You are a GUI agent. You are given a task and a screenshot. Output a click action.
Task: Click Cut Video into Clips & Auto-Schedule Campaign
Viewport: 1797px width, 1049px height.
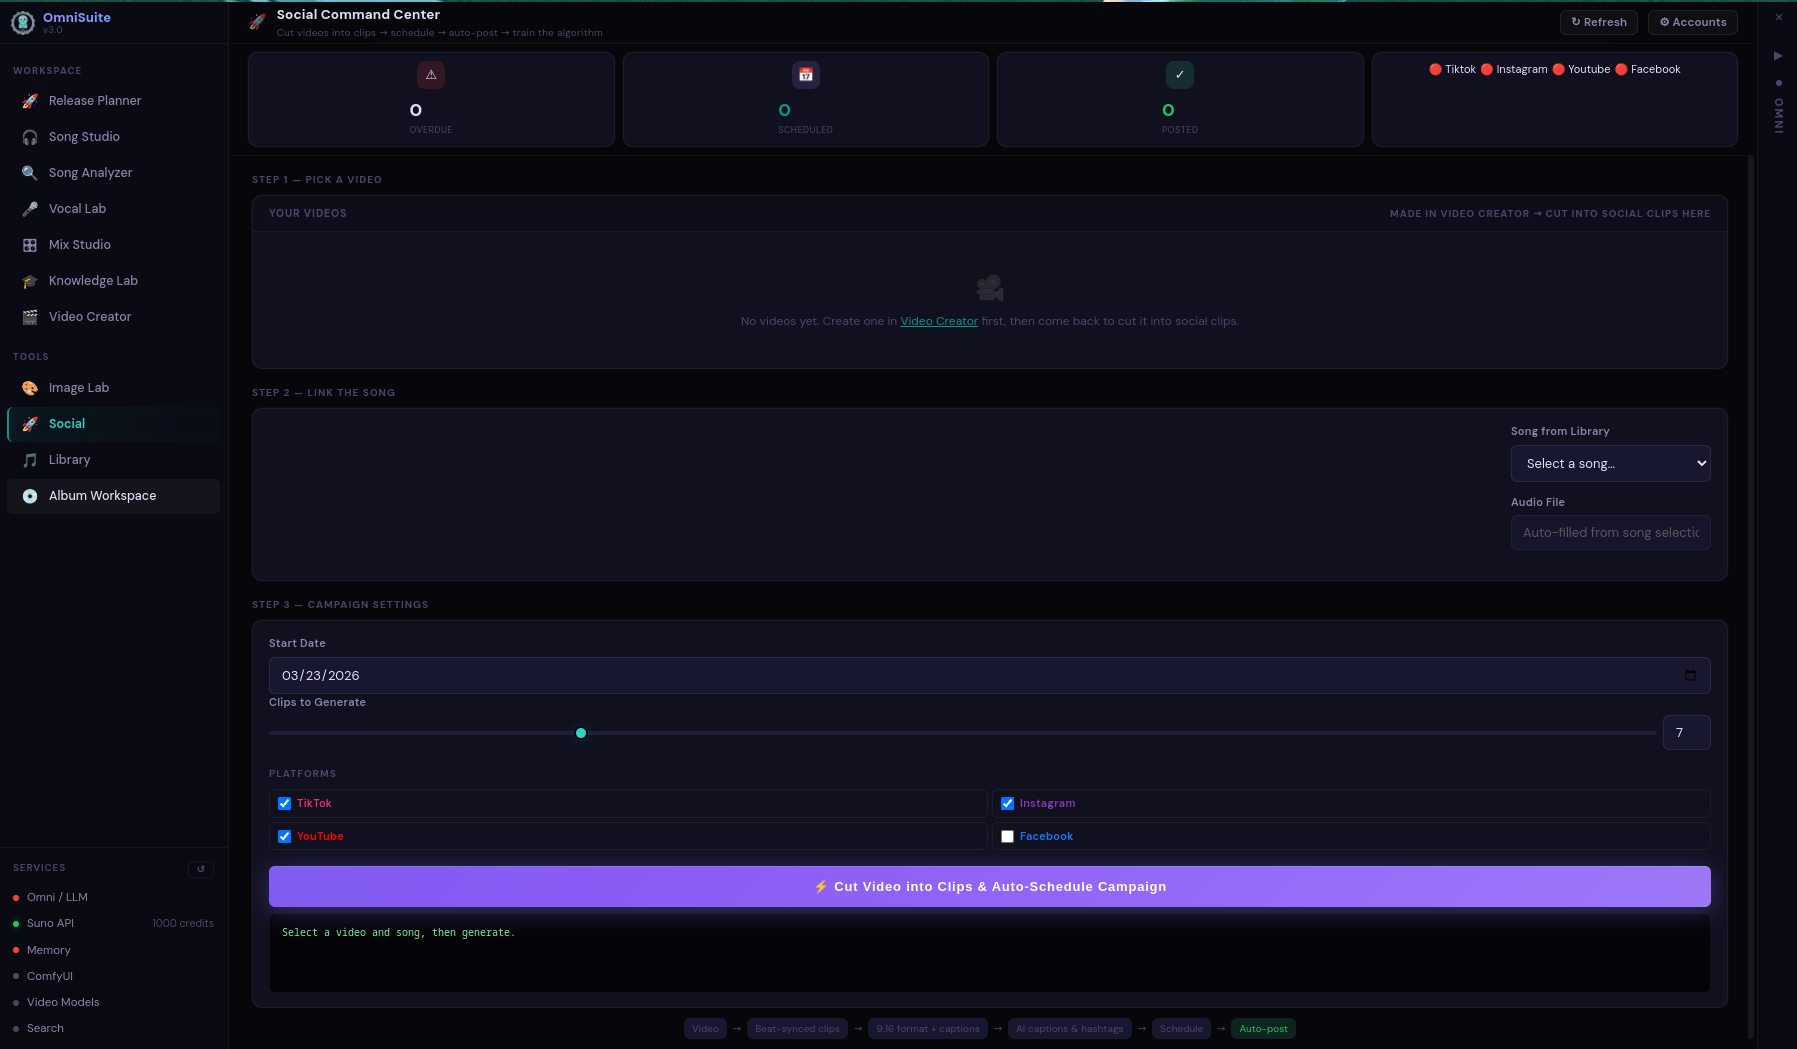990,886
